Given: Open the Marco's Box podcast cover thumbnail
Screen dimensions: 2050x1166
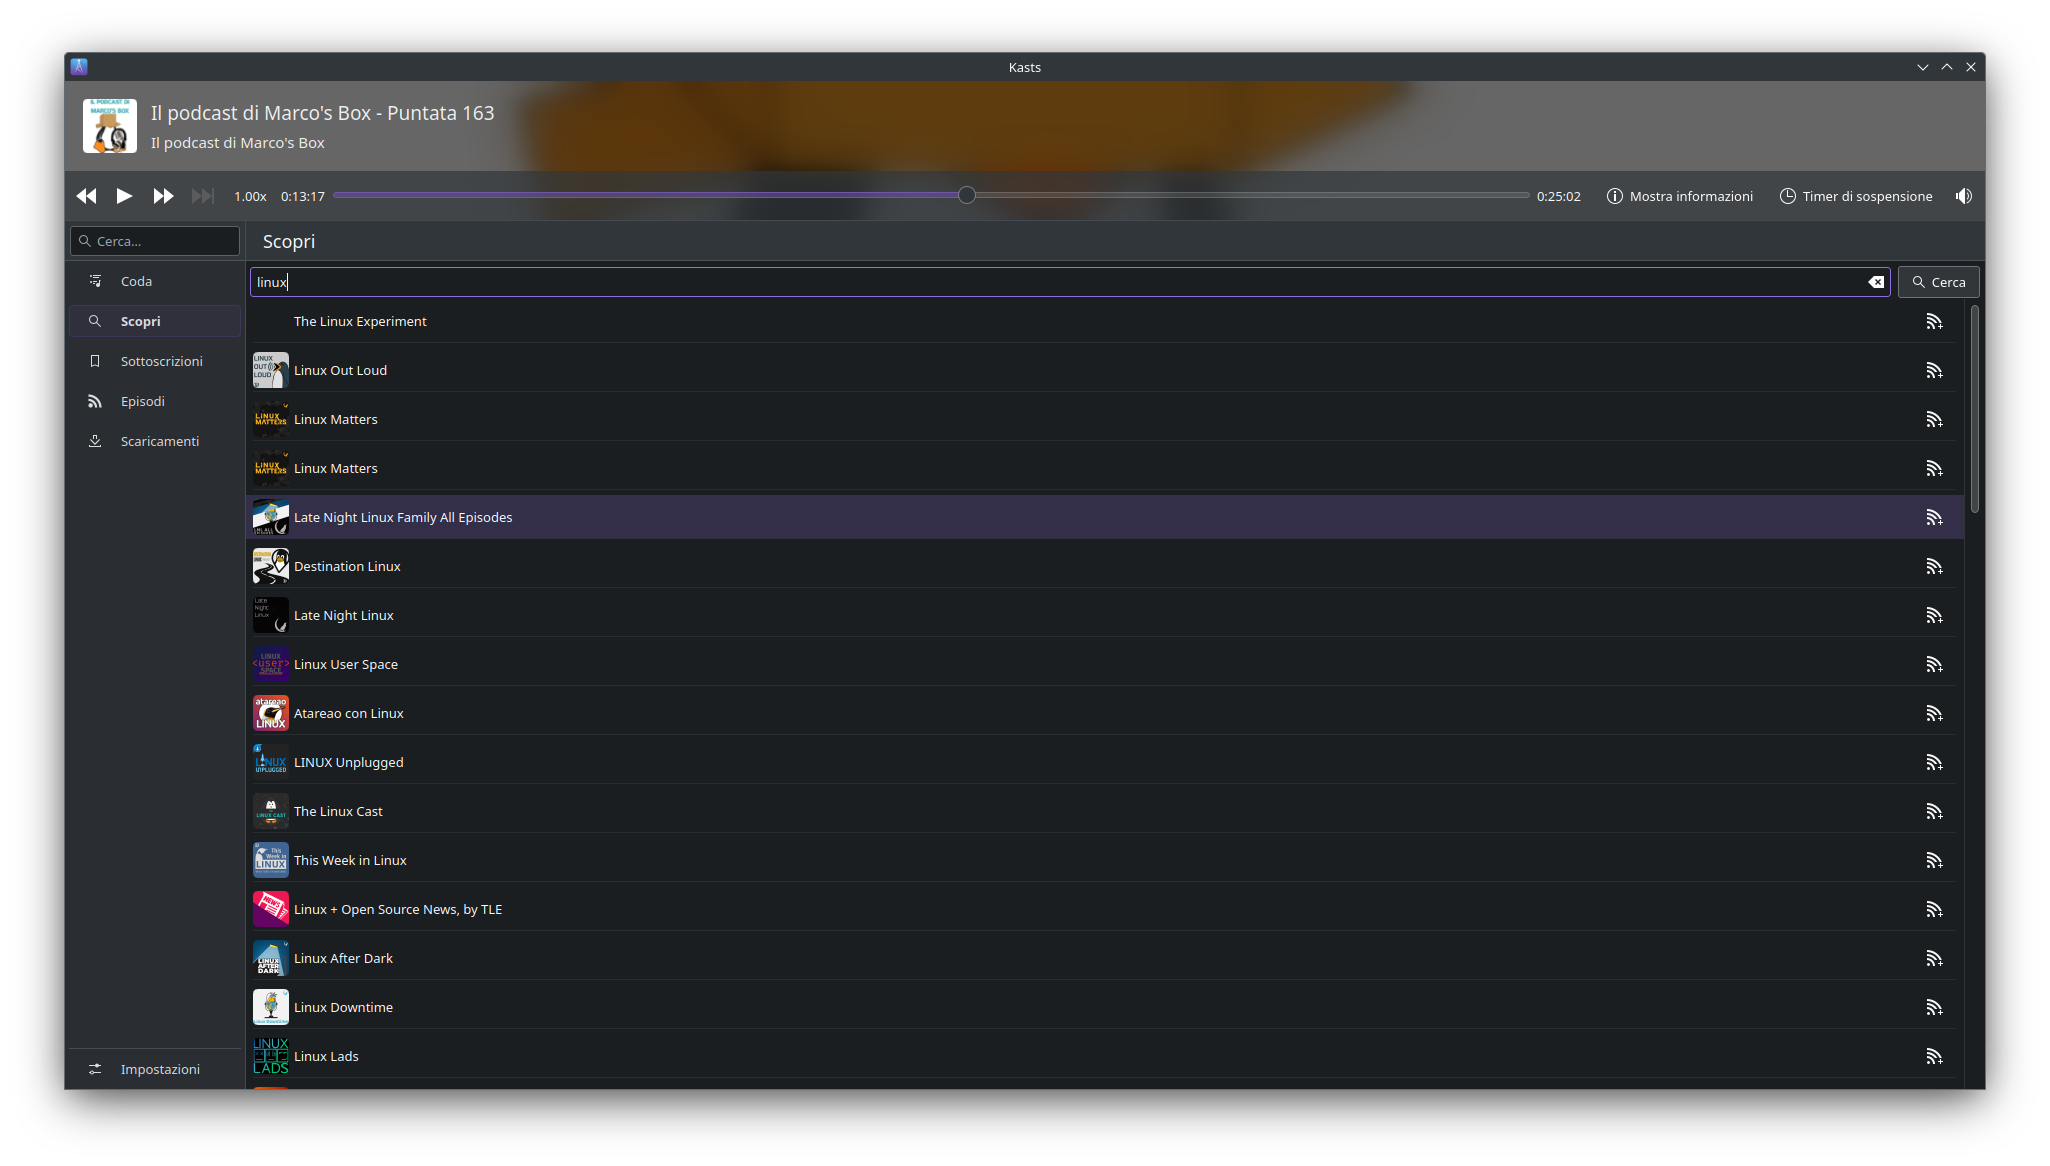Looking at the screenshot, I should [x=110, y=126].
